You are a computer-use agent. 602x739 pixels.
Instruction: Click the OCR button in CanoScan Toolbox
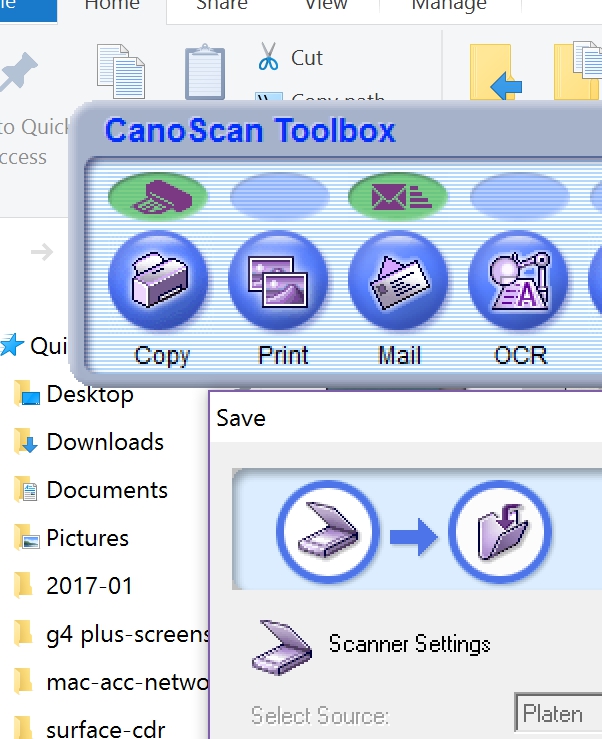(519, 279)
